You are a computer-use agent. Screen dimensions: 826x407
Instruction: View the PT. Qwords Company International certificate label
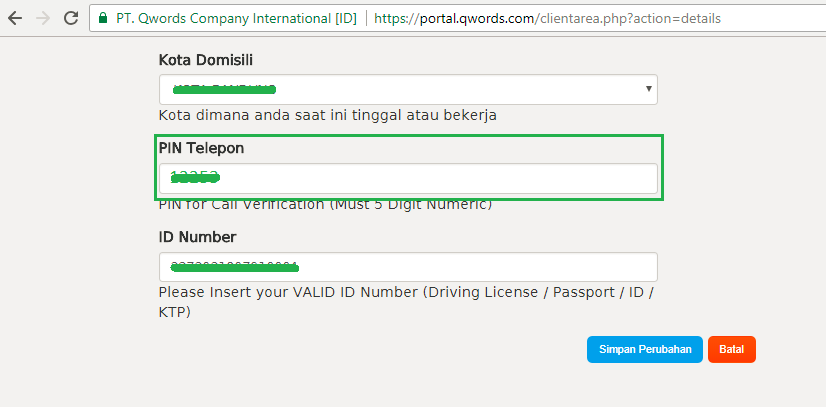tap(236, 18)
